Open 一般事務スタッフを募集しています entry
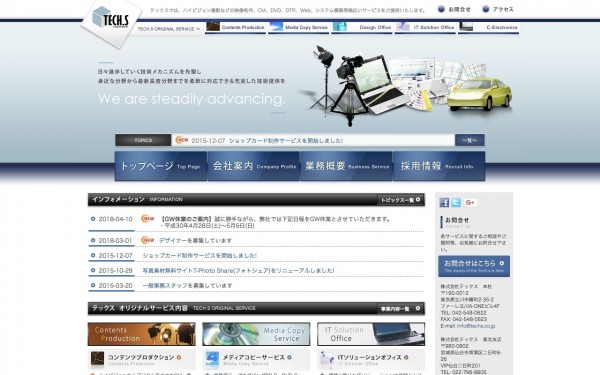600x375 pixels. pos(187,285)
